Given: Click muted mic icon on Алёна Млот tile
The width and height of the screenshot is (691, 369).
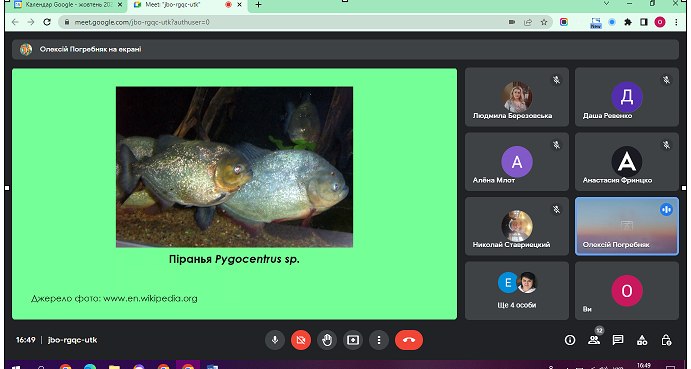Looking at the screenshot, I should pos(557,145).
